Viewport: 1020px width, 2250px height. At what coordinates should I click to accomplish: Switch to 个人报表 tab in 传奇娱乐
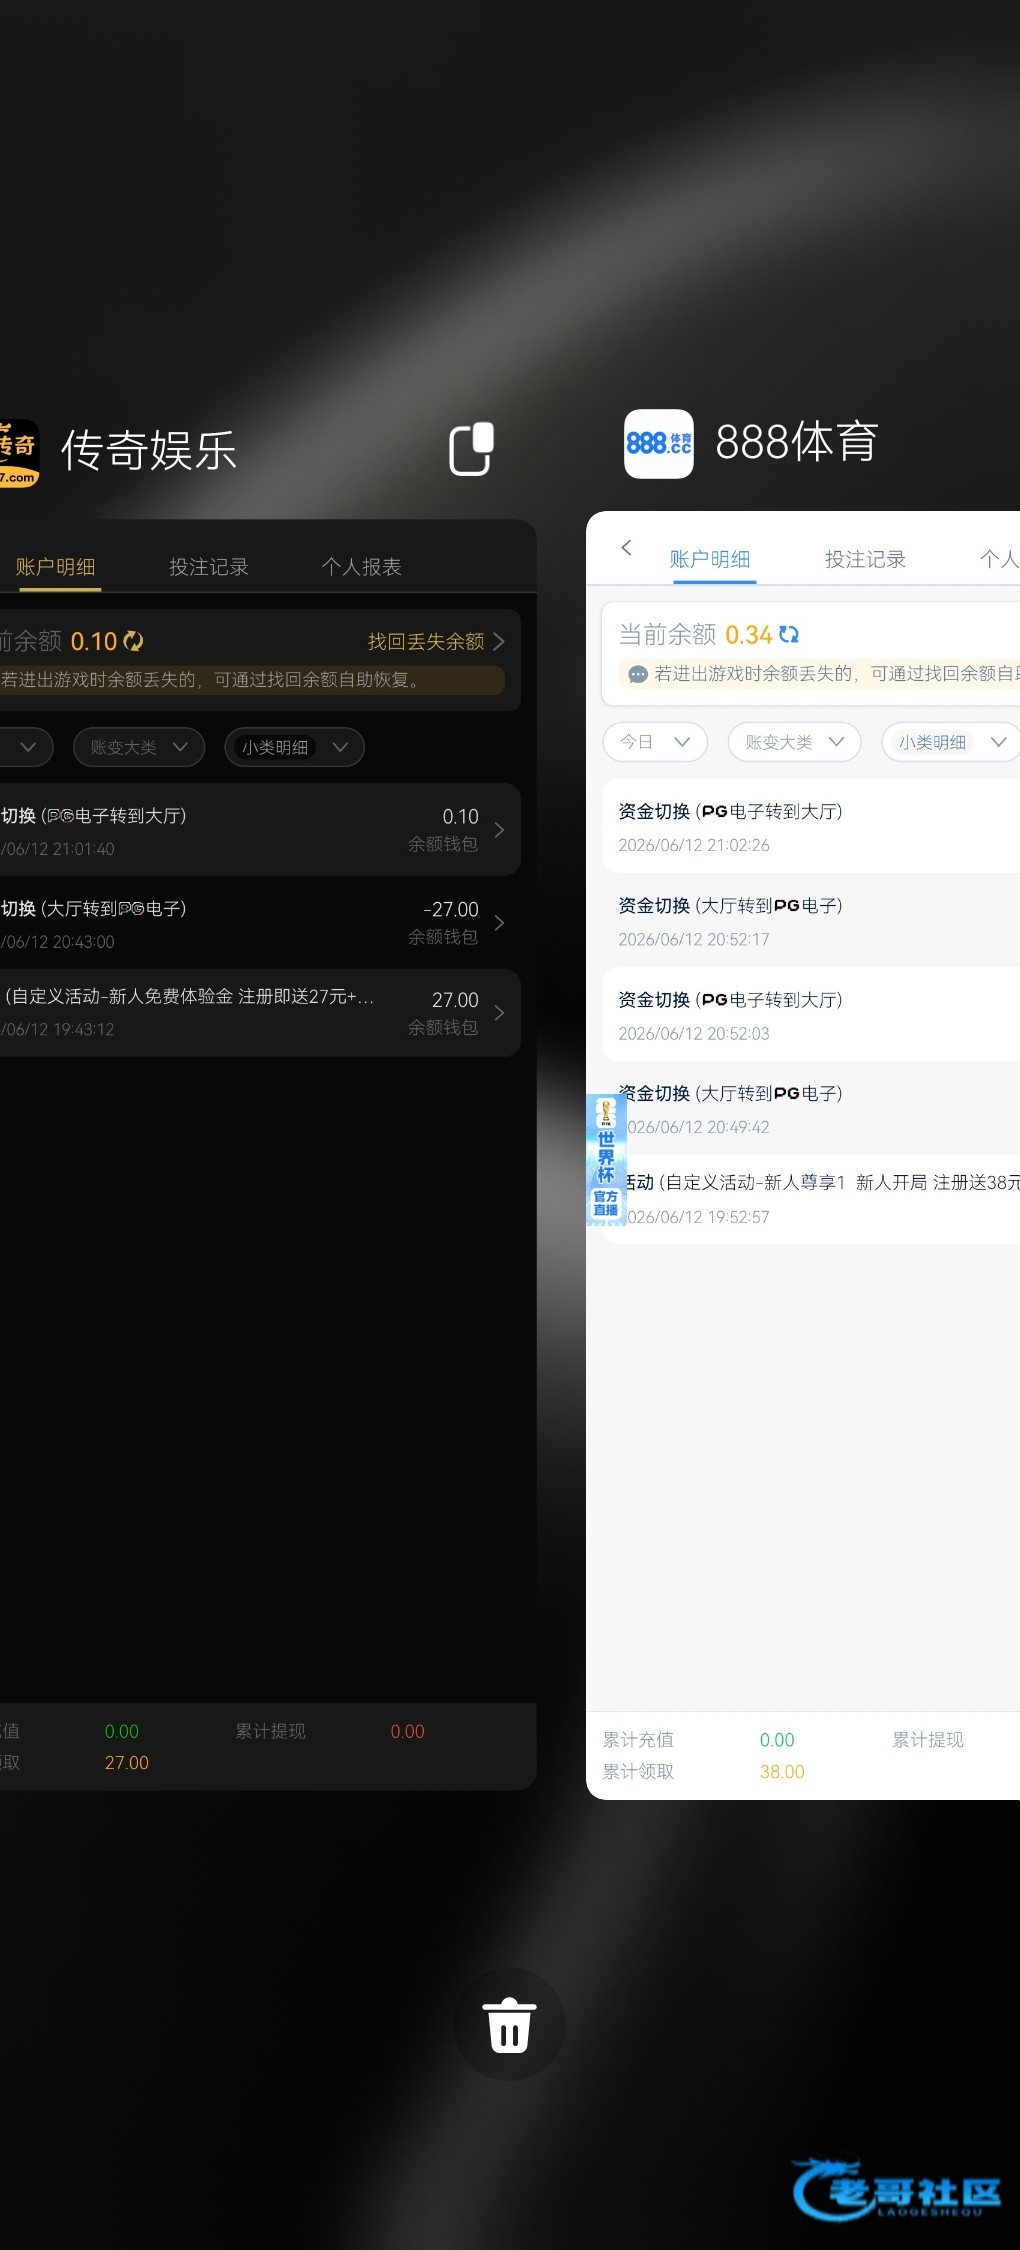361,567
